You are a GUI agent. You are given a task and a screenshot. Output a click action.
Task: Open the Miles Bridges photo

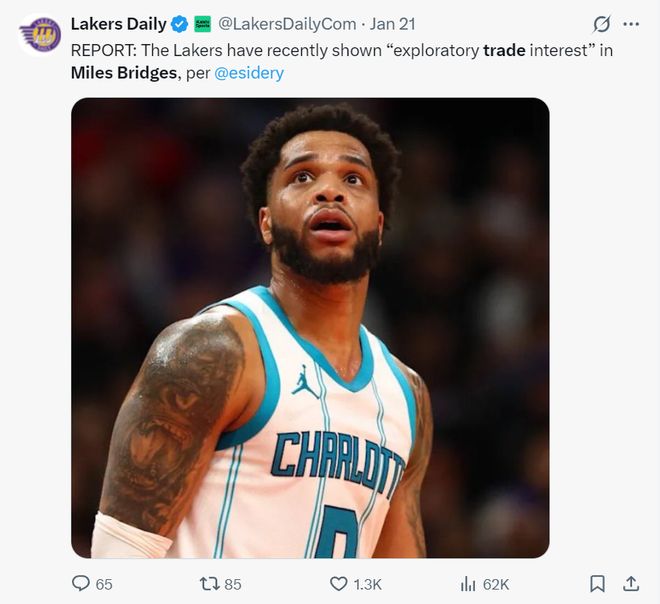[x=310, y=327]
